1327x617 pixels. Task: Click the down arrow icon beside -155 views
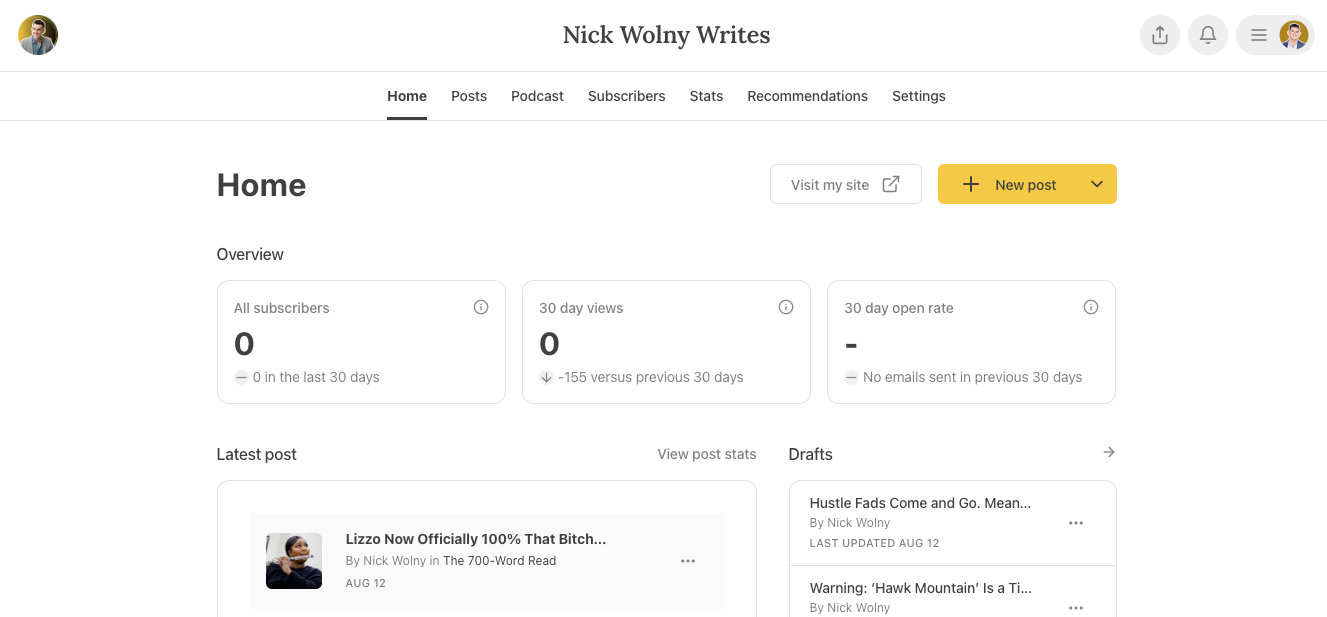click(546, 377)
